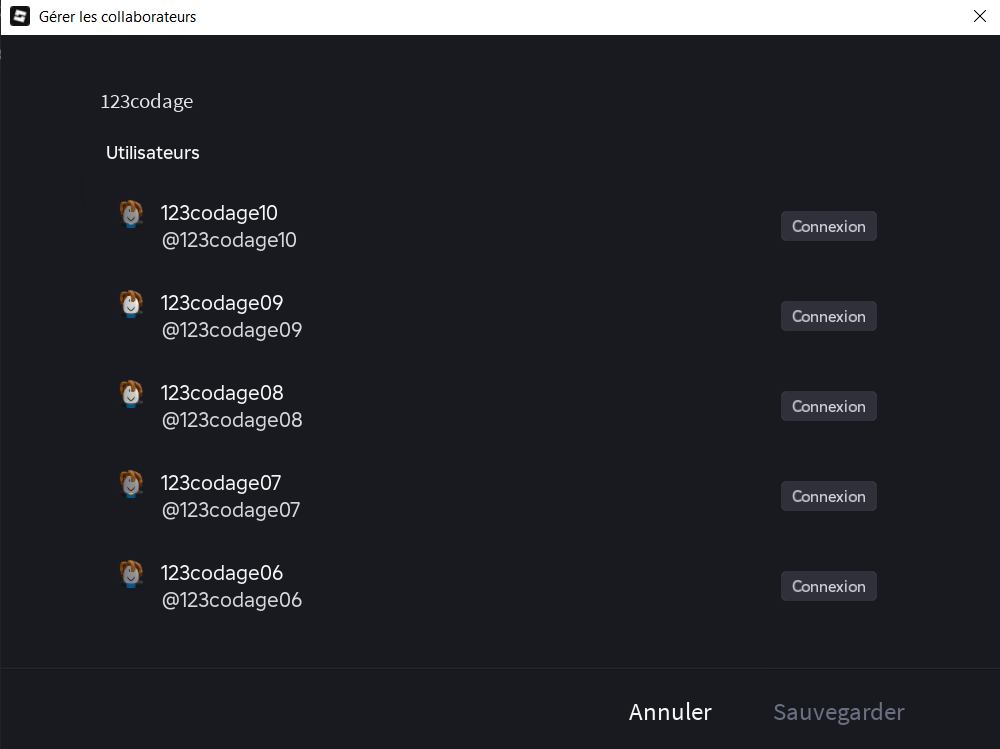Viewport: 1000px width, 749px height.
Task: Select user name 123codage10
Action: click(219, 213)
